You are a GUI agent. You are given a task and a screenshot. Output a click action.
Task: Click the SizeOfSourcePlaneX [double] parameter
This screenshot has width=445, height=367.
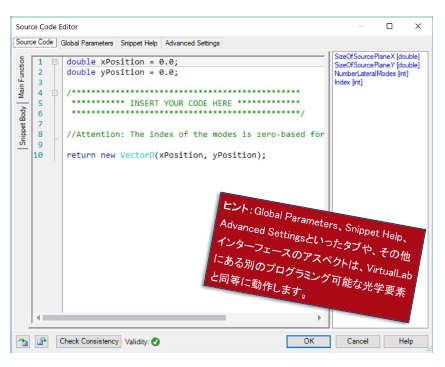[x=377, y=56]
